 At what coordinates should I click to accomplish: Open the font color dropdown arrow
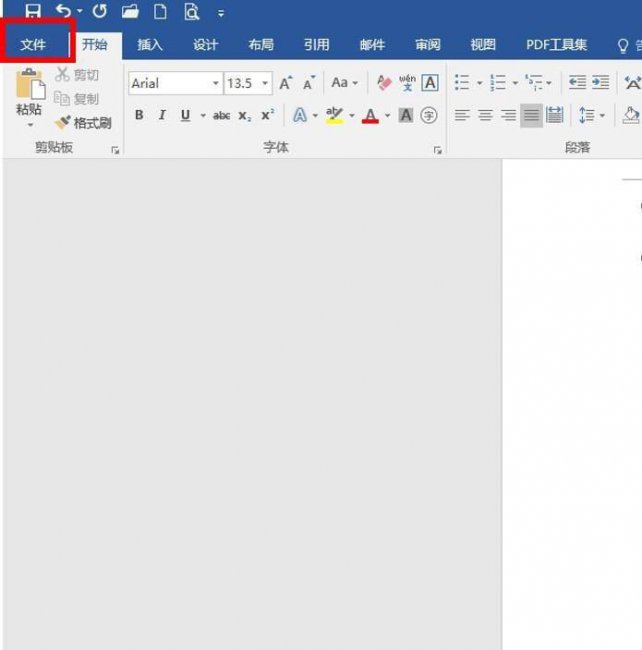pos(388,115)
